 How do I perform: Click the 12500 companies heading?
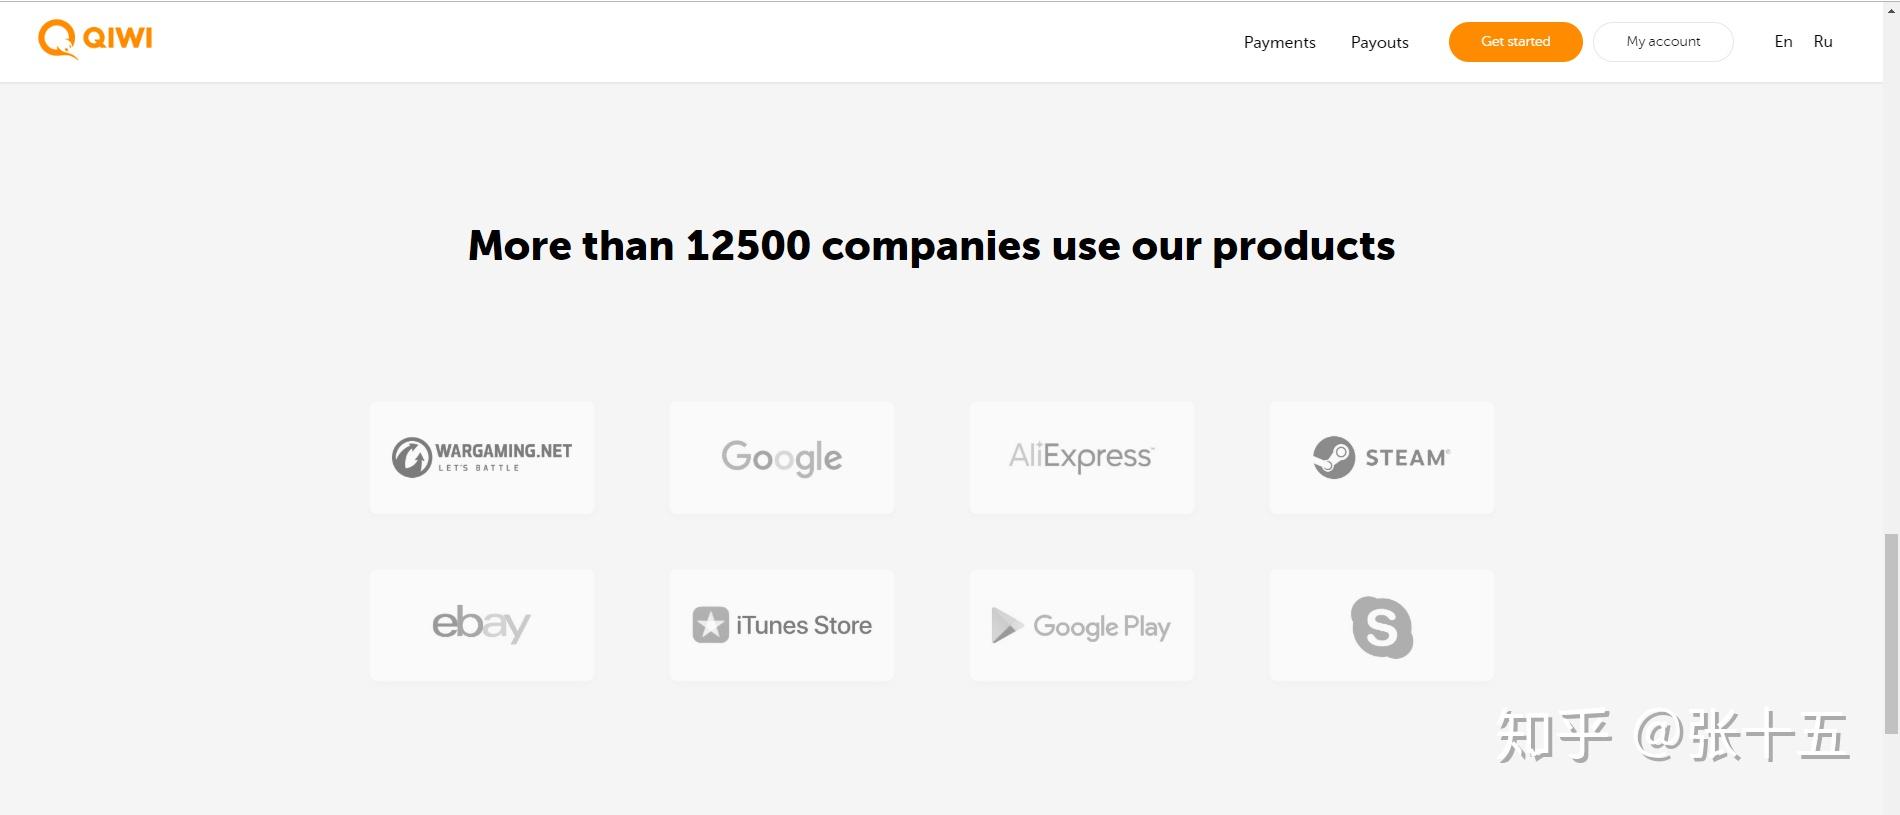click(931, 246)
